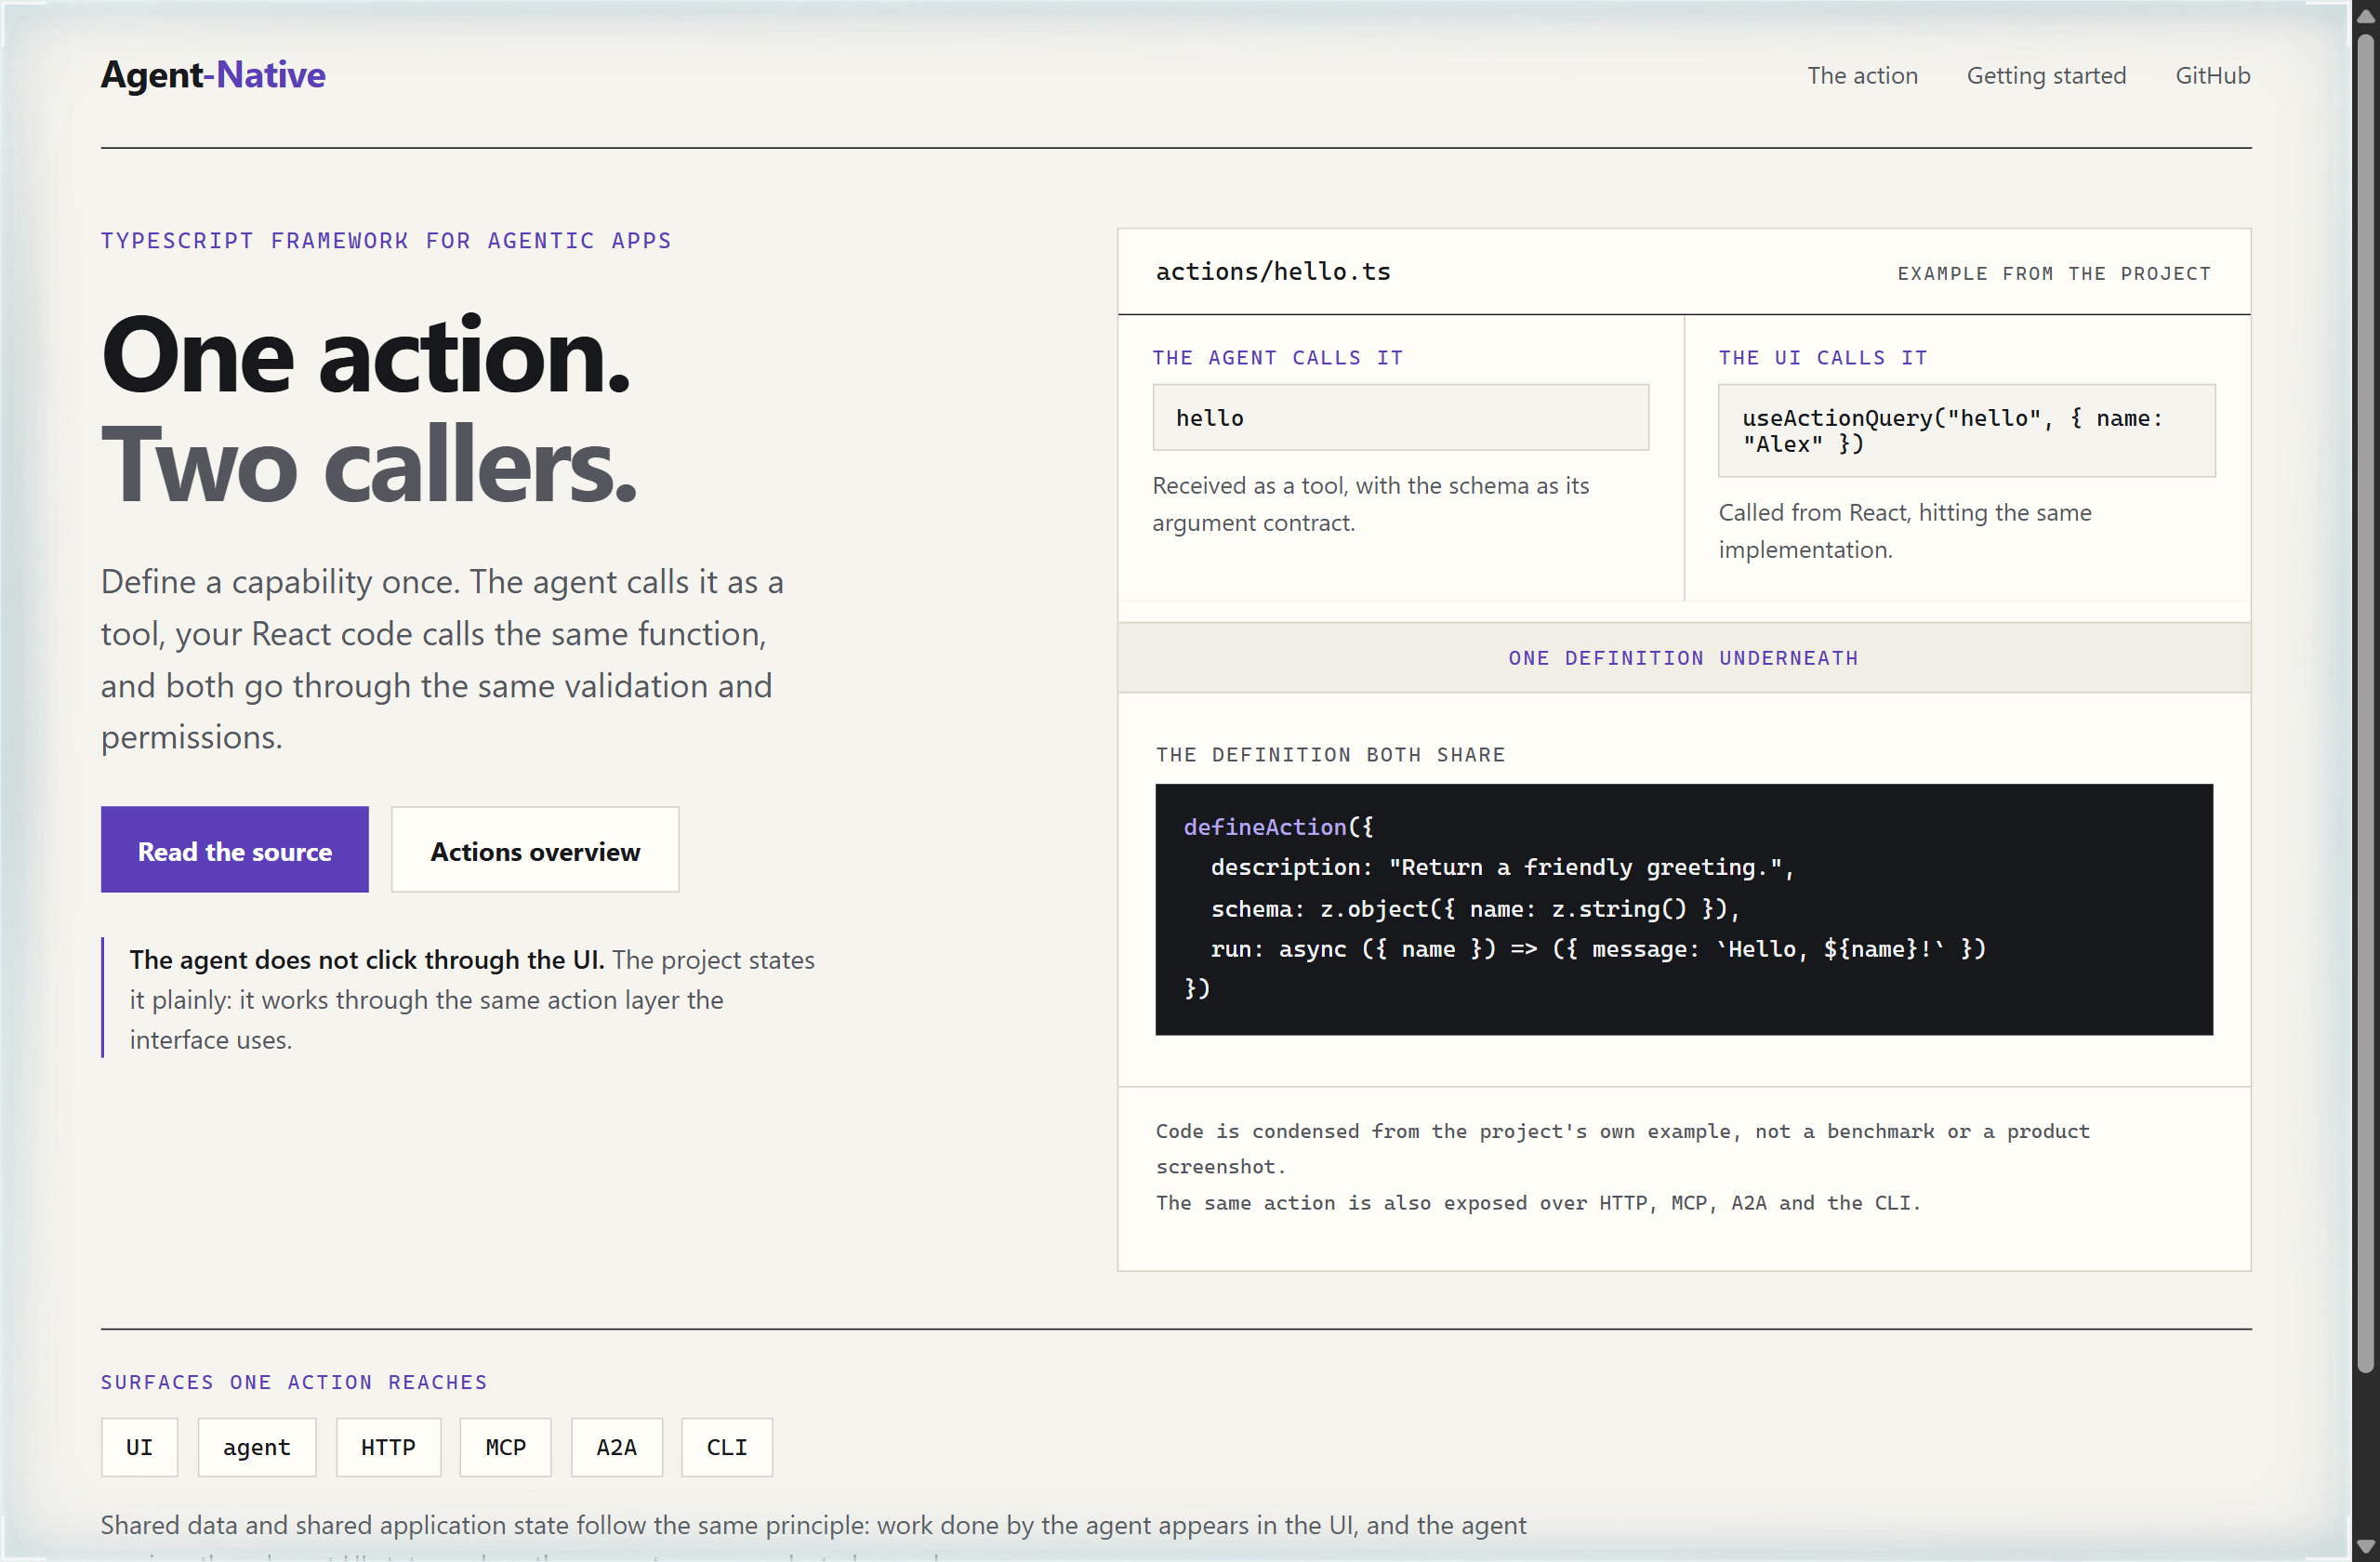
Task: Click "THE UI CALLS IT" heading
Action: 1823,358
